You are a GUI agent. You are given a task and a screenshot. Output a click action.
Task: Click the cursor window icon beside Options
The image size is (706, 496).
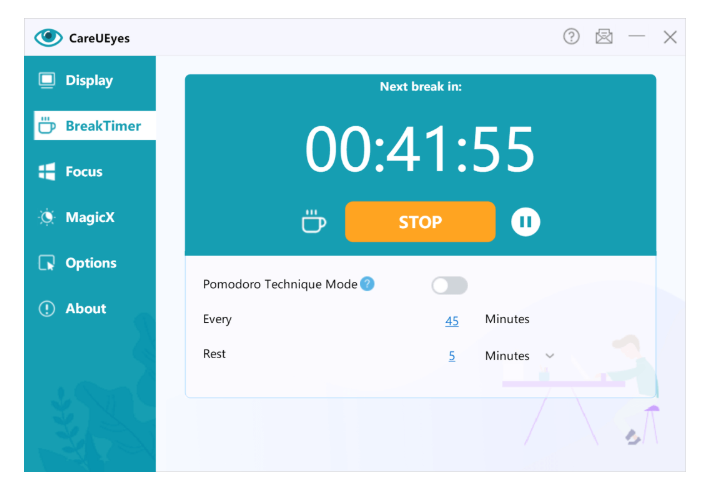click(47, 263)
